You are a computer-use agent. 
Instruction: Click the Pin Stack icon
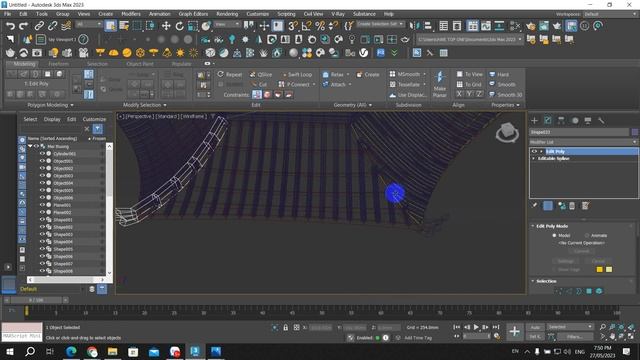click(535, 205)
